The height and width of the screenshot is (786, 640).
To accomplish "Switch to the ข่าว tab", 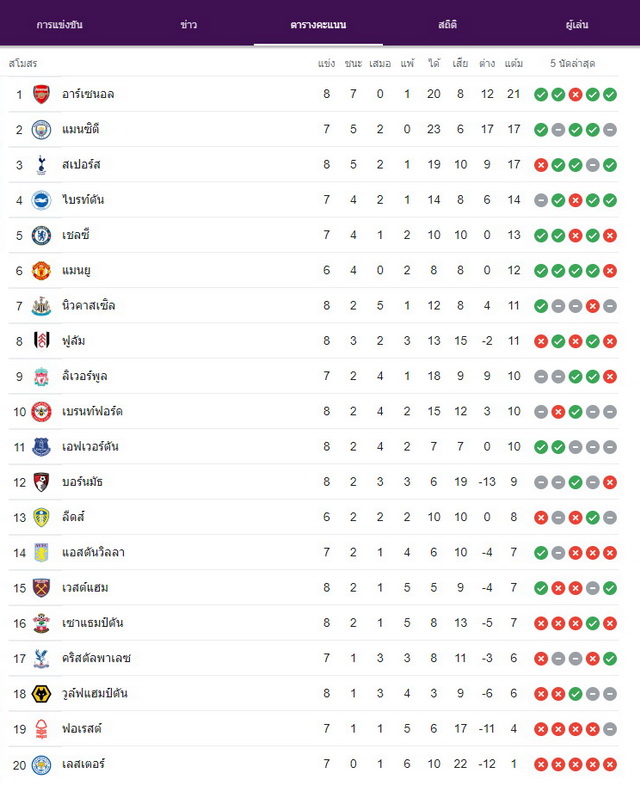I will [x=189, y=25].
